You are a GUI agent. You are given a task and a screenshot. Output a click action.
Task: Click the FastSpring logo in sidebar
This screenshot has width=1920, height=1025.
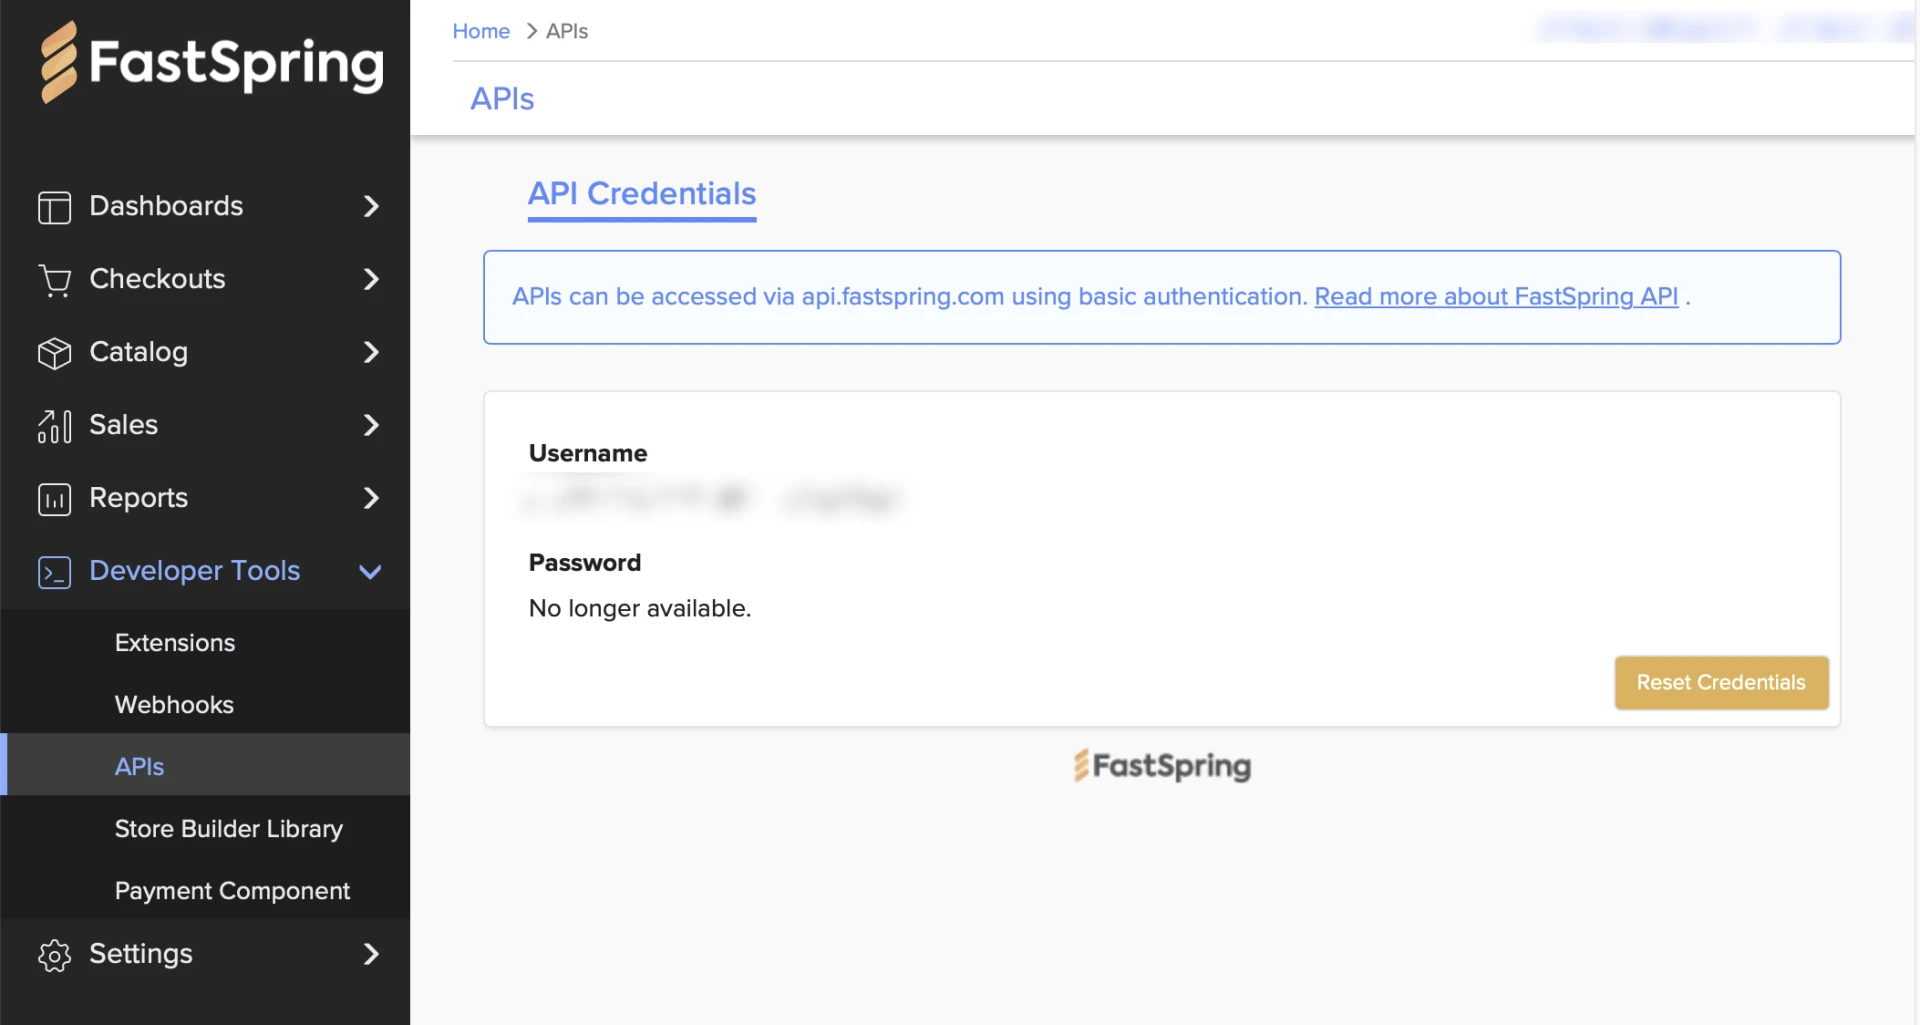point(211,62)
